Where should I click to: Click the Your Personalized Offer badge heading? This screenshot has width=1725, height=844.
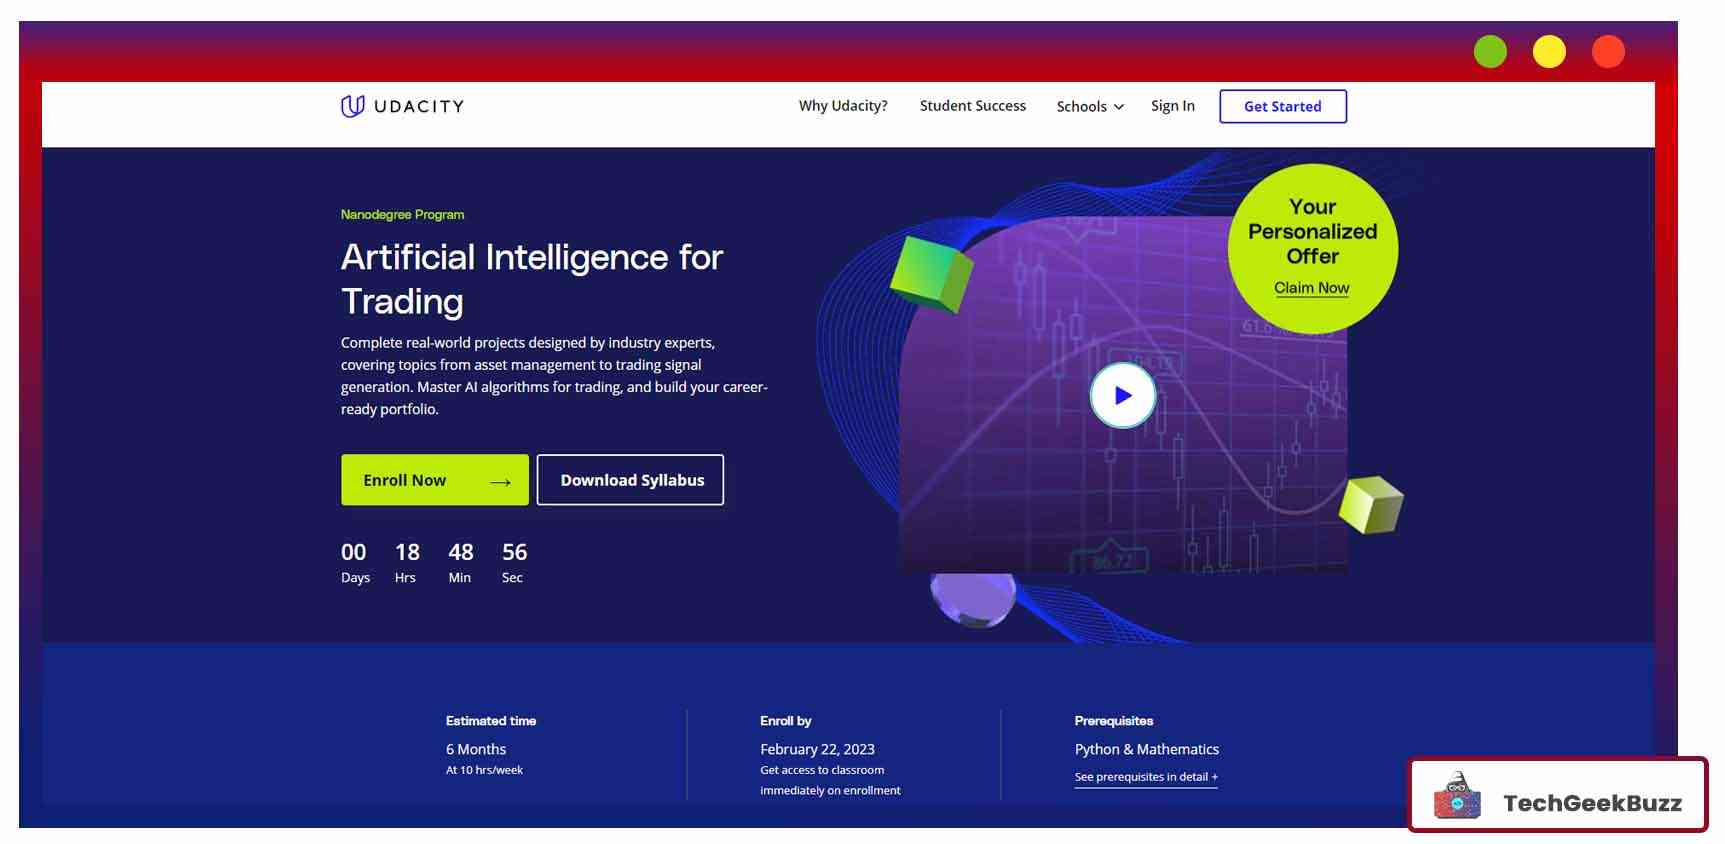coord(1312,231)
